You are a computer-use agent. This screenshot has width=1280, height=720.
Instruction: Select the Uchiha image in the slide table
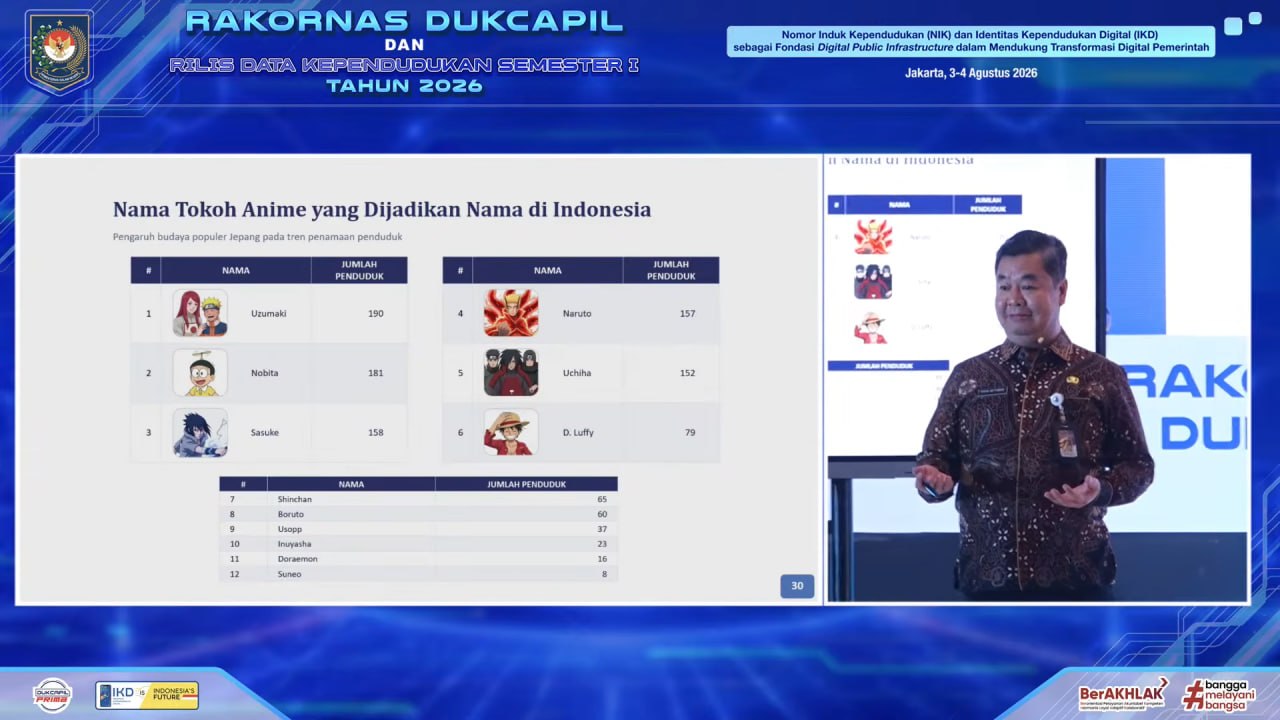tap(511, 373)
